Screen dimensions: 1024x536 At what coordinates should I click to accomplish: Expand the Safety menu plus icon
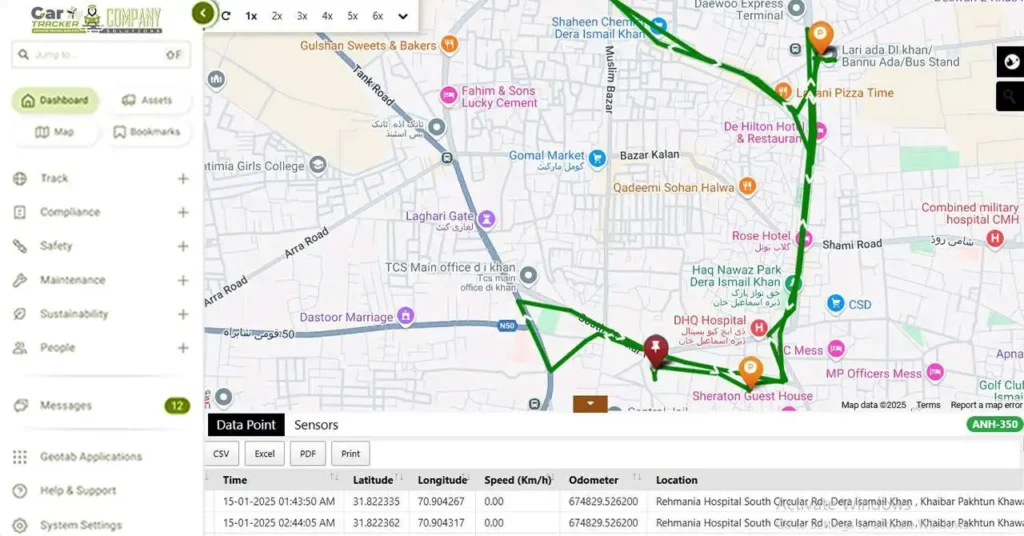pyautogui.click(x=183, y=246)
